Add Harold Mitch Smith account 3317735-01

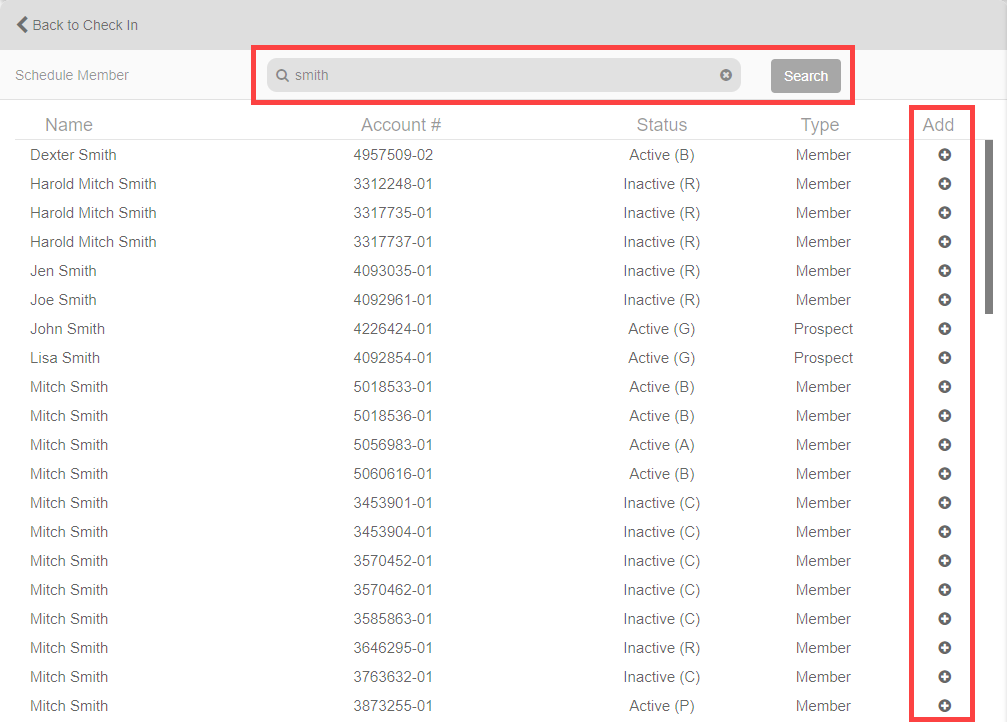pos(944,213)
